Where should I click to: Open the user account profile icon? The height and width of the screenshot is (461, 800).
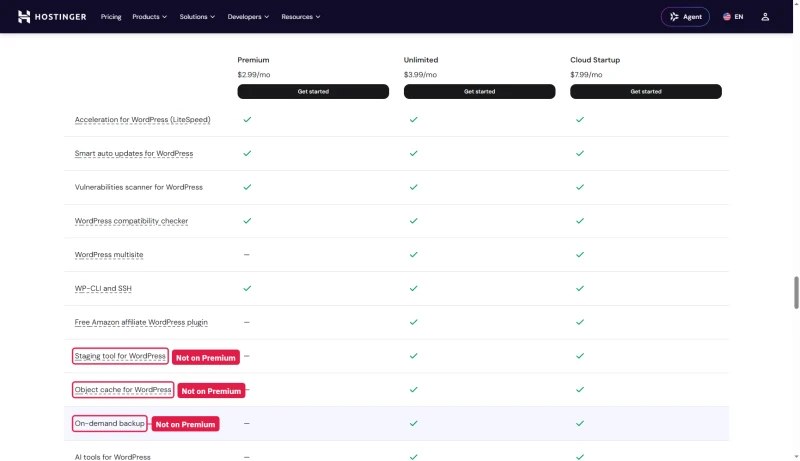(765, 17)
